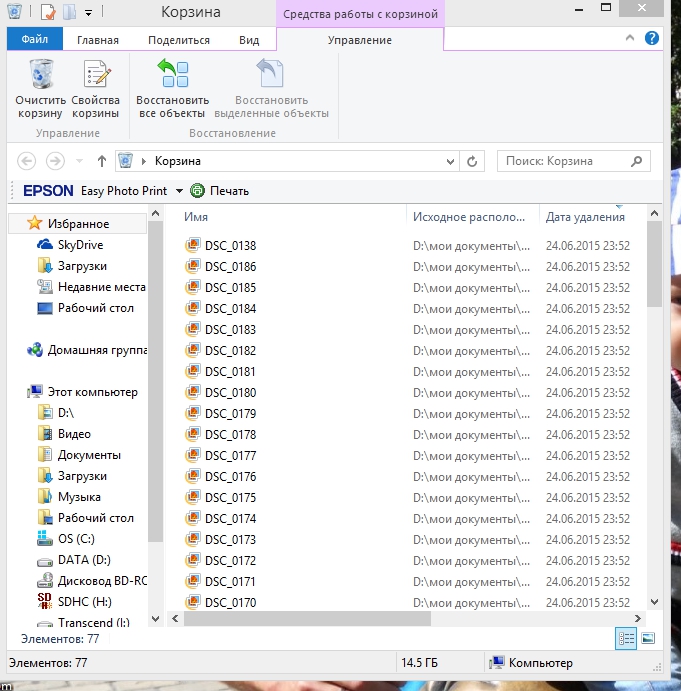Collapse the ribbon with the chevron arrow
Viewport: 681px width, 691px height.
tap(630, 39)
